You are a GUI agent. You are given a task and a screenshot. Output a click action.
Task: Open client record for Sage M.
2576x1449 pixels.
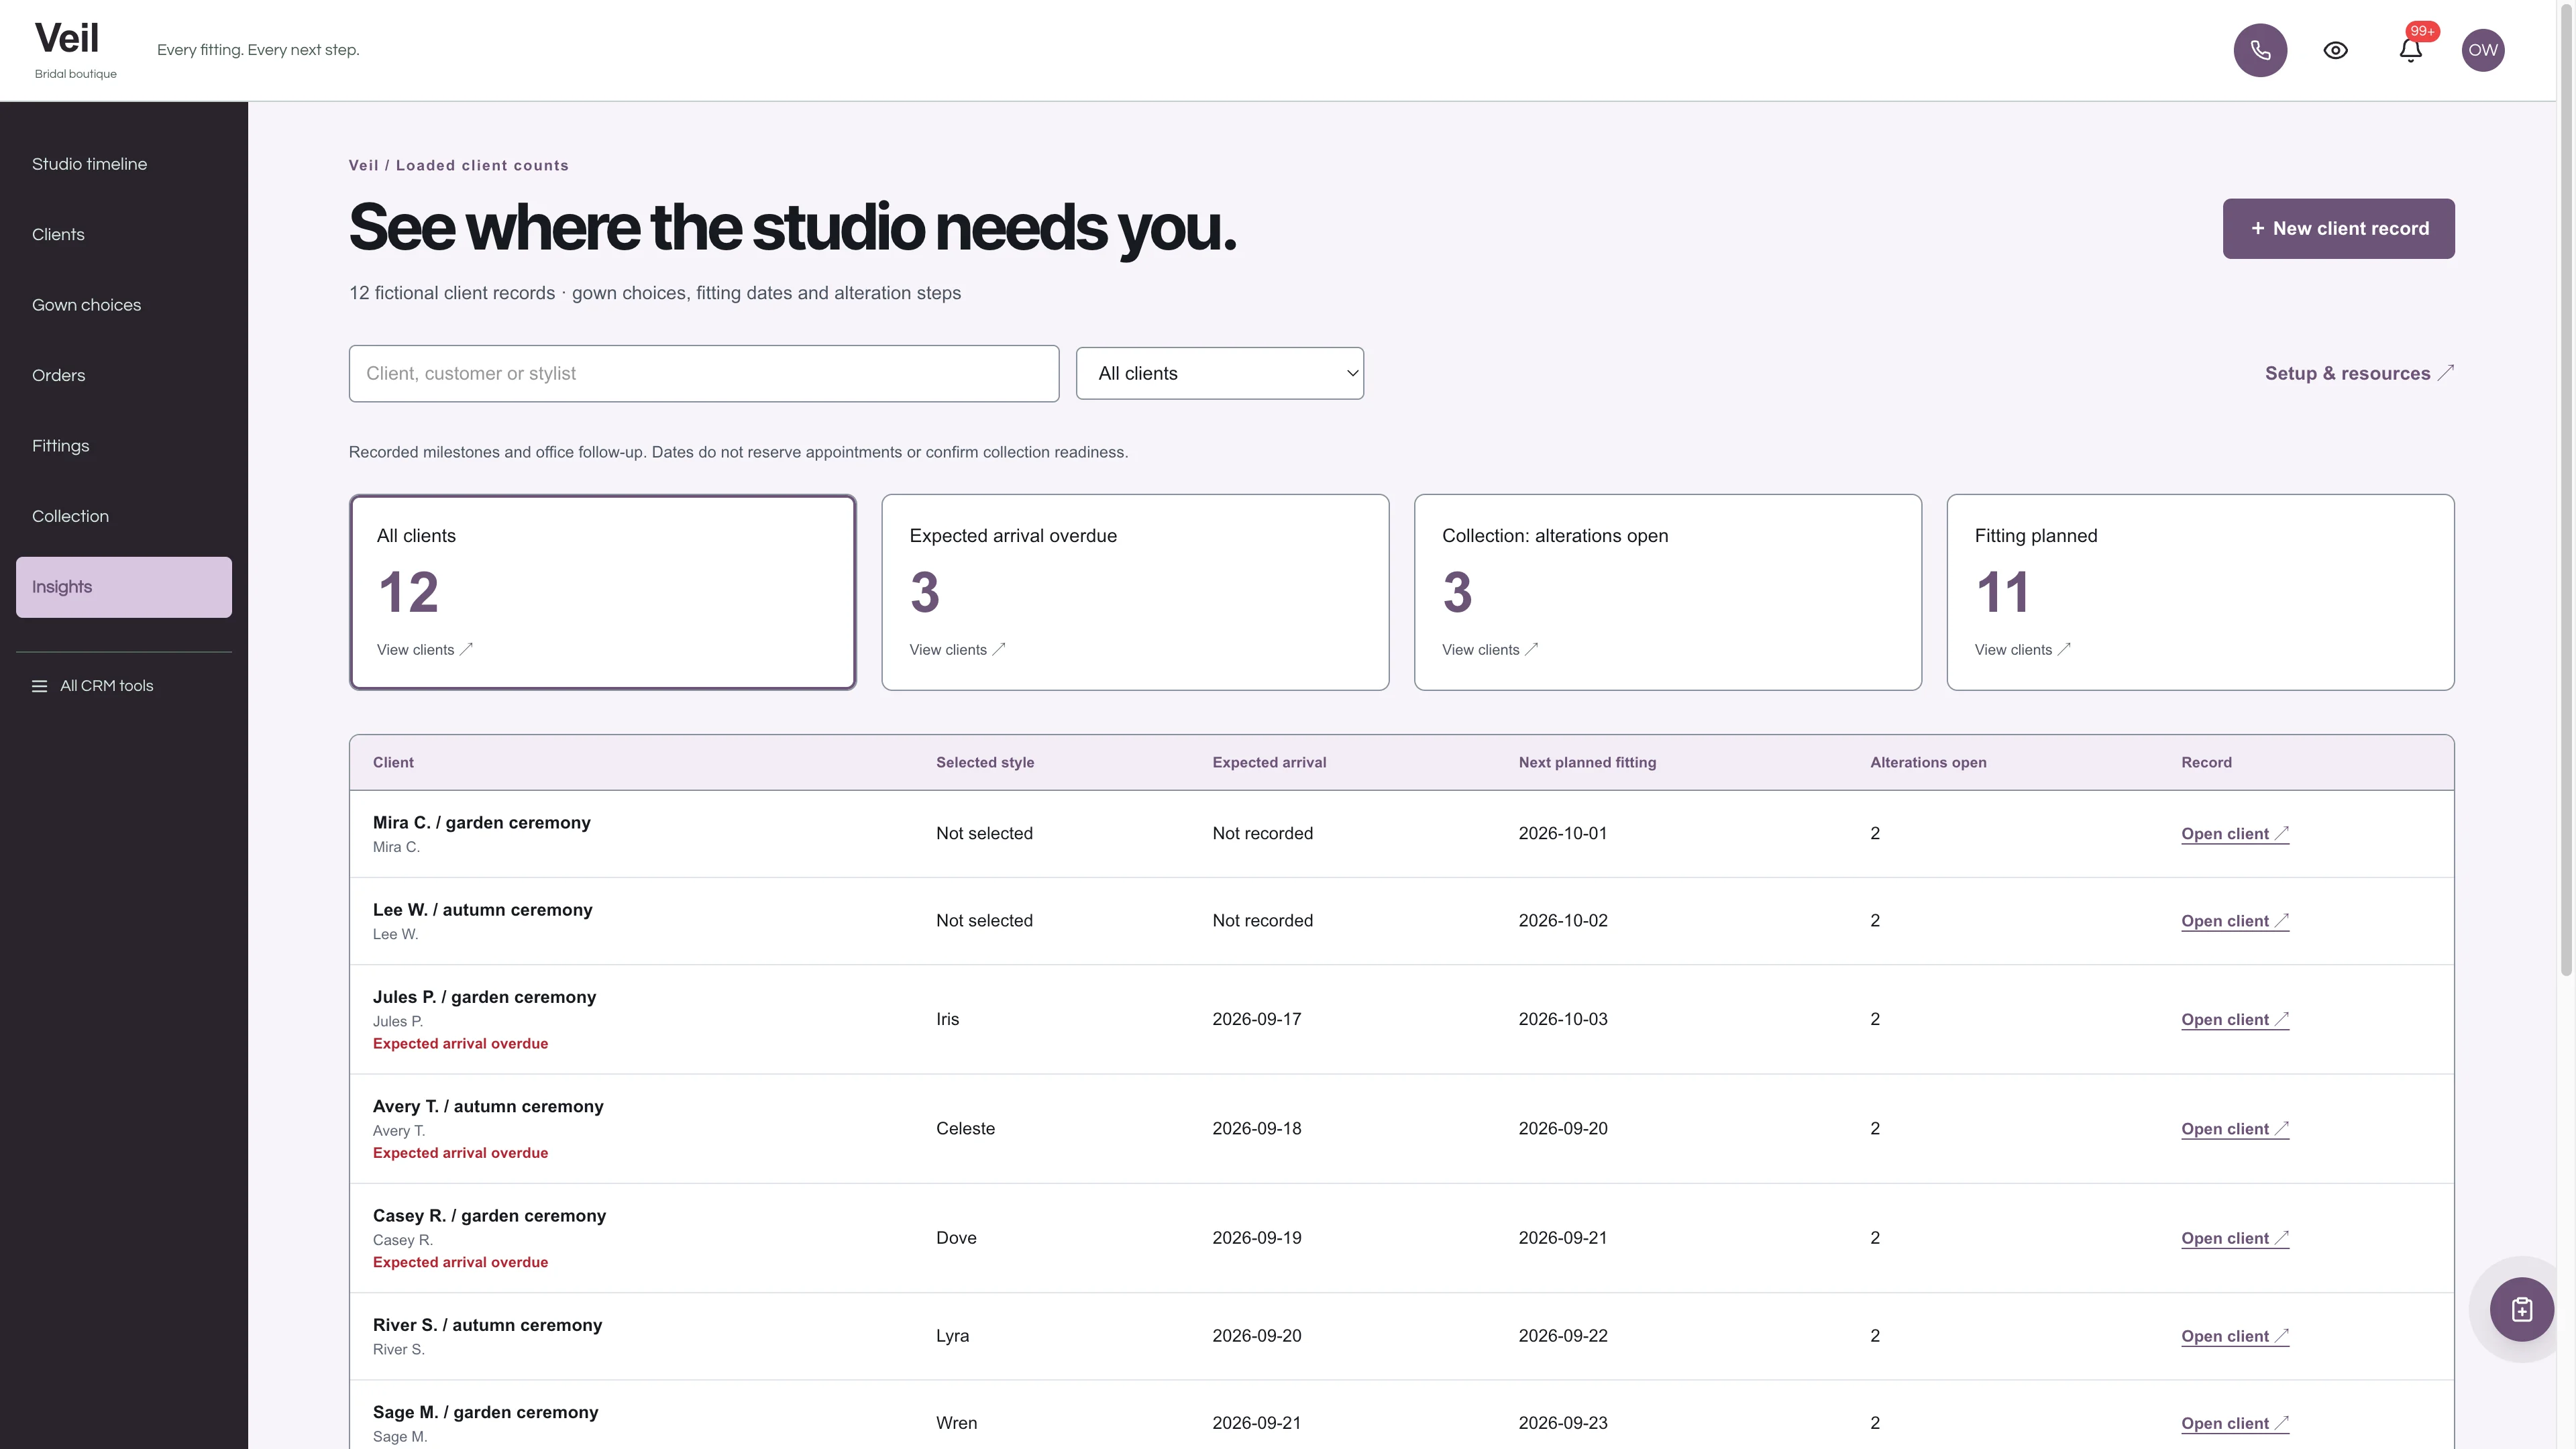pyautogui.click(x=2235, y=1423)
